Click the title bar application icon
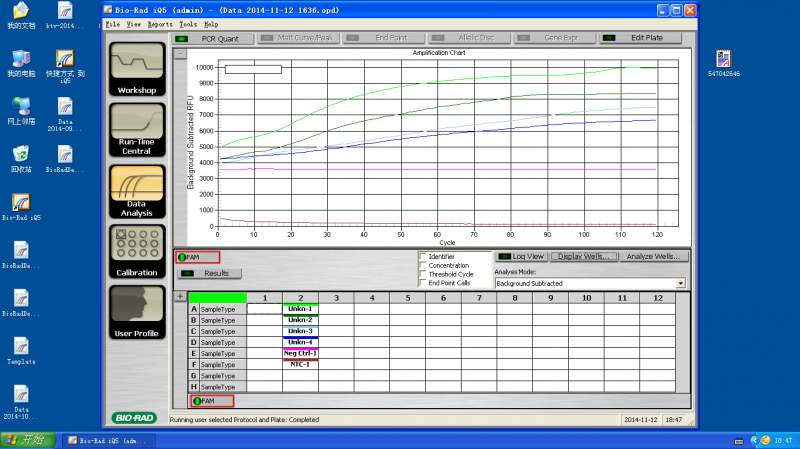The height and width of the screenshot is (449, 800). click(108, 10)
